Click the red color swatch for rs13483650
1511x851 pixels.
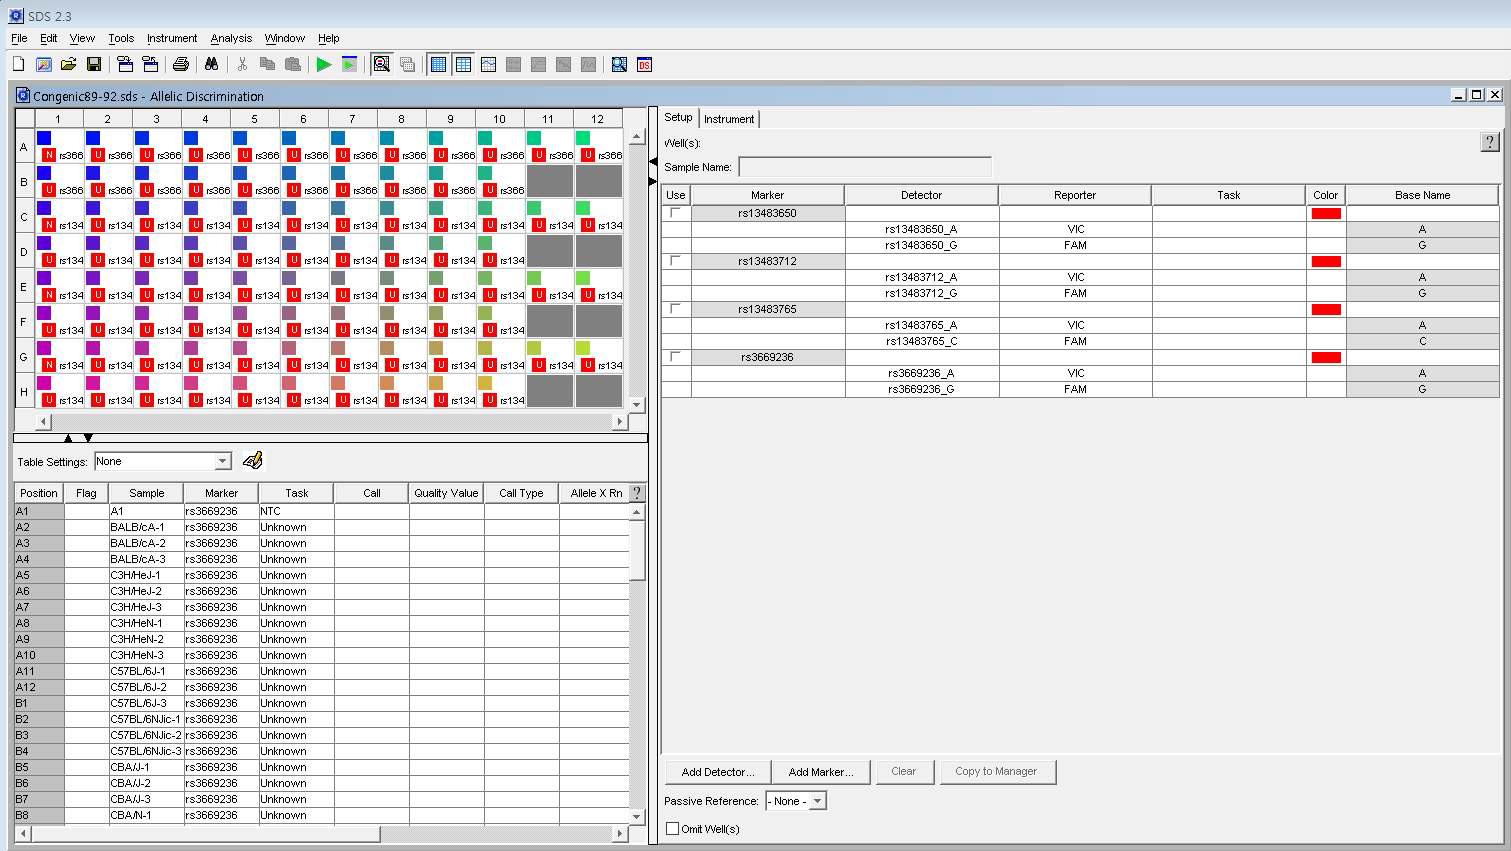pos(1326,213)
